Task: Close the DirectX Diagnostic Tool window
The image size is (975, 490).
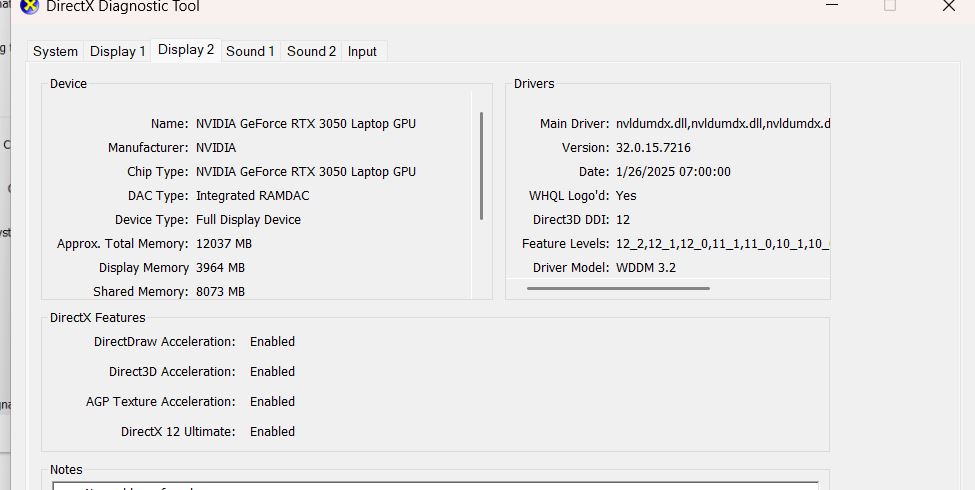Action: tap(949, 6)
